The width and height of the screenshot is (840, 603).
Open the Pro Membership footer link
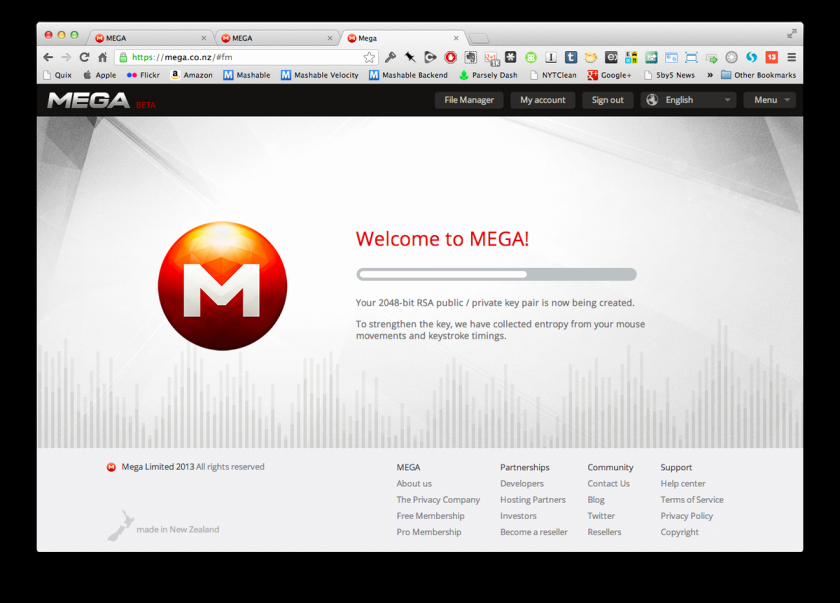tap(429, 532)
